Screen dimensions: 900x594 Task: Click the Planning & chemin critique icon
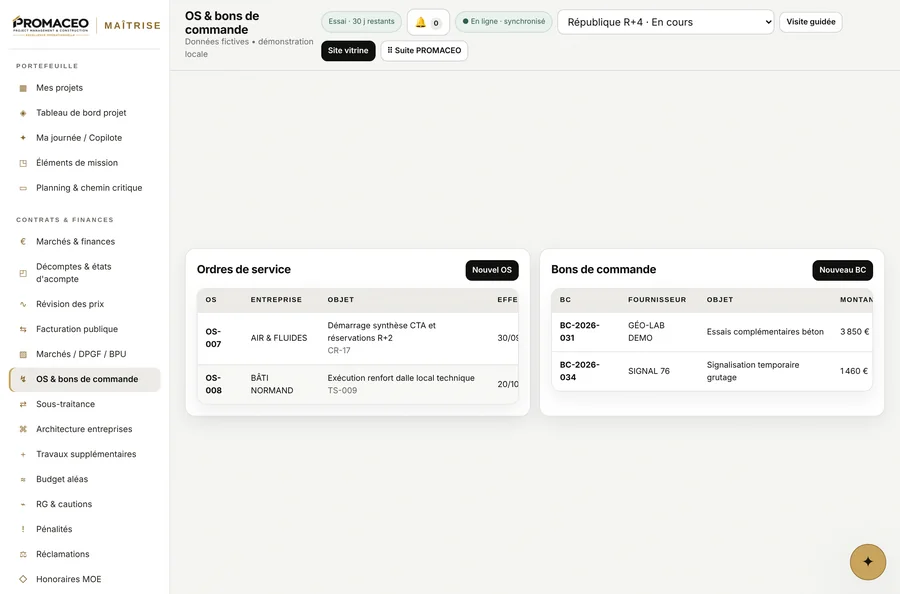[23, 188]
